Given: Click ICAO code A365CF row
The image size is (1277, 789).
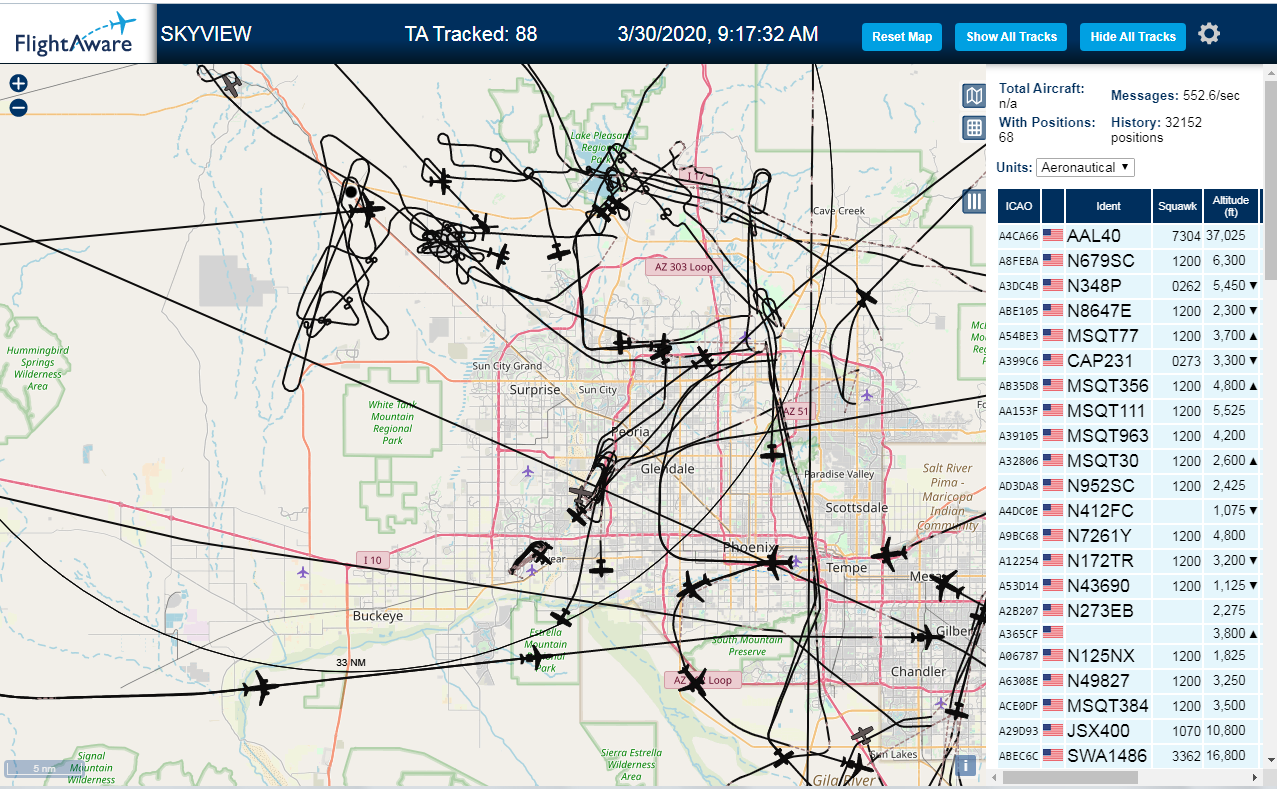Looking at the screenshot, I should click(1128, 633).
